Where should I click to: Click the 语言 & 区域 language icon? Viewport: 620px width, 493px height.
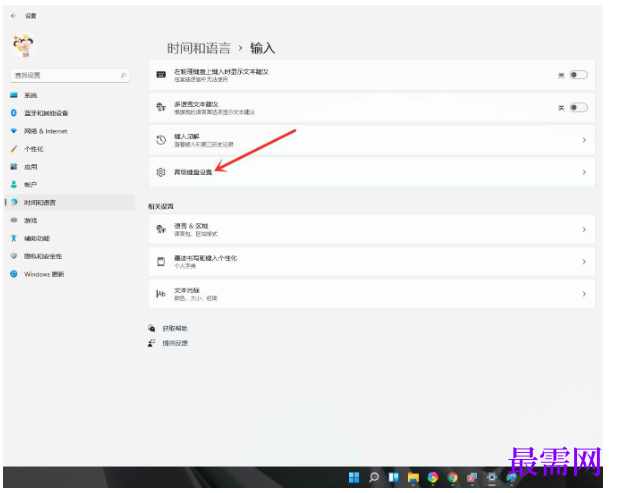click(161, 229)
